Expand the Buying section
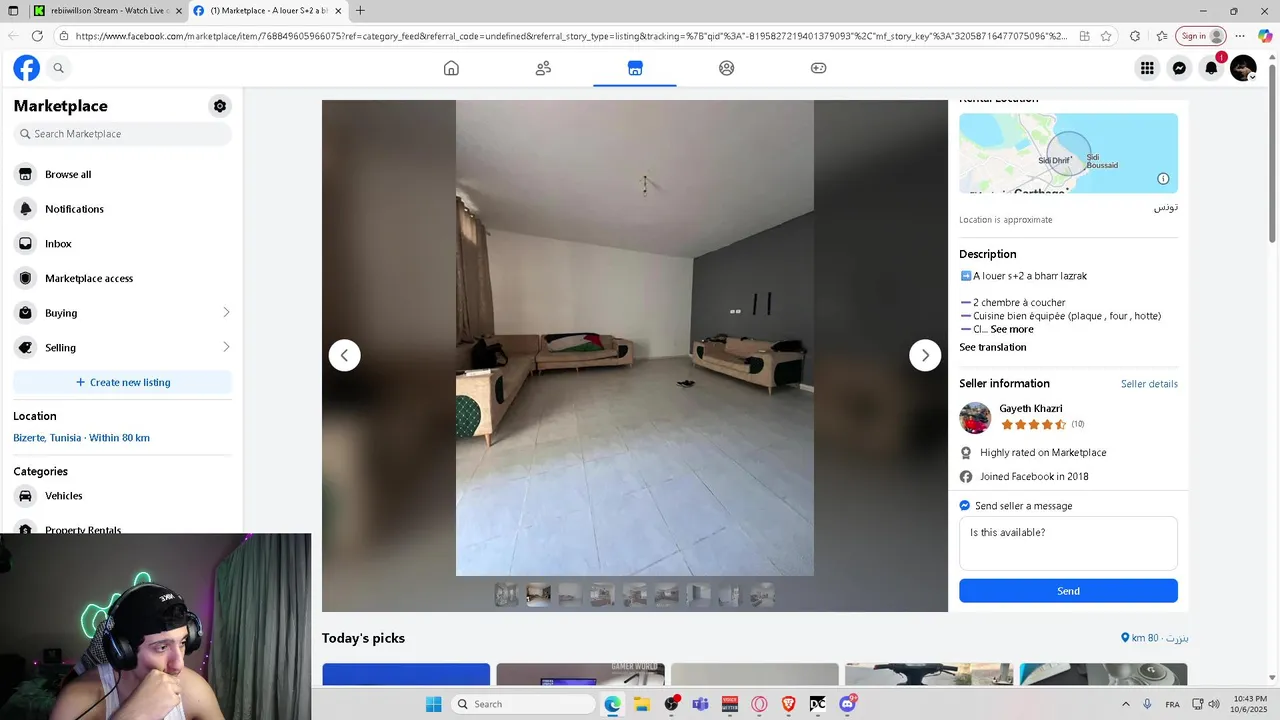Viewport: 1280px width, 720px height. click(x=122, y=313)
